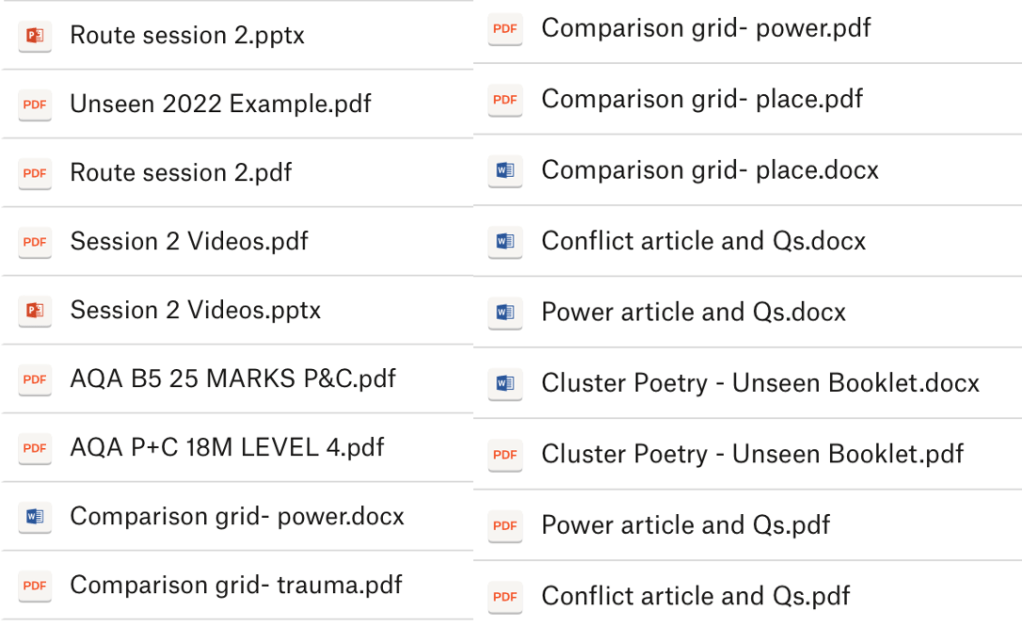This screenshot has width=1022, height=627.
Task: Open the Route session 2.pdf file
Action: click(181, 173)
